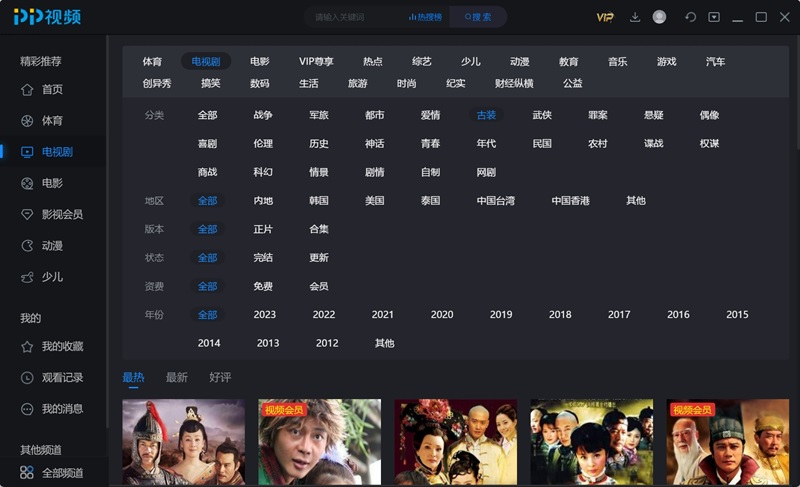This screenshot has width=800, height=487.
Task: Open the VIP membership icon
Action: [x=605, y=17]
